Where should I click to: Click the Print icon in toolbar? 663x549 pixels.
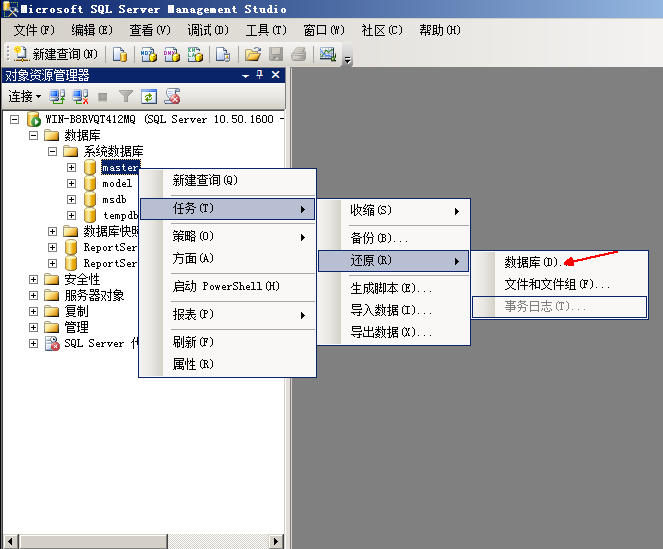[299, 54]
